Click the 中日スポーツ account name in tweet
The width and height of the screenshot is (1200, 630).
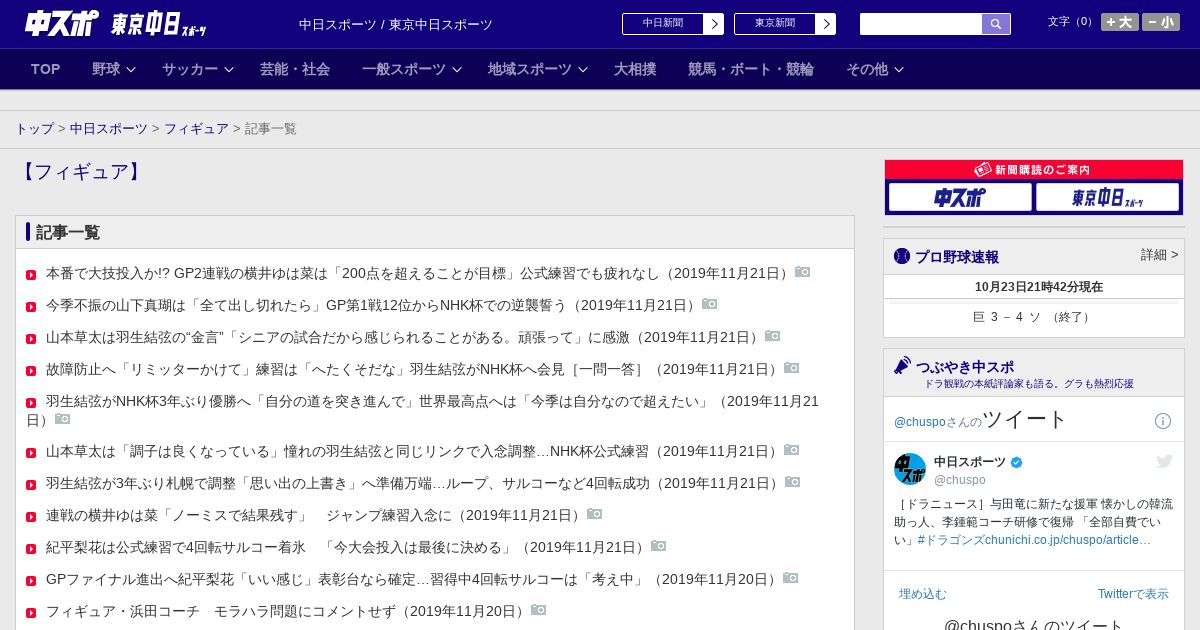(x=970, y=462)
